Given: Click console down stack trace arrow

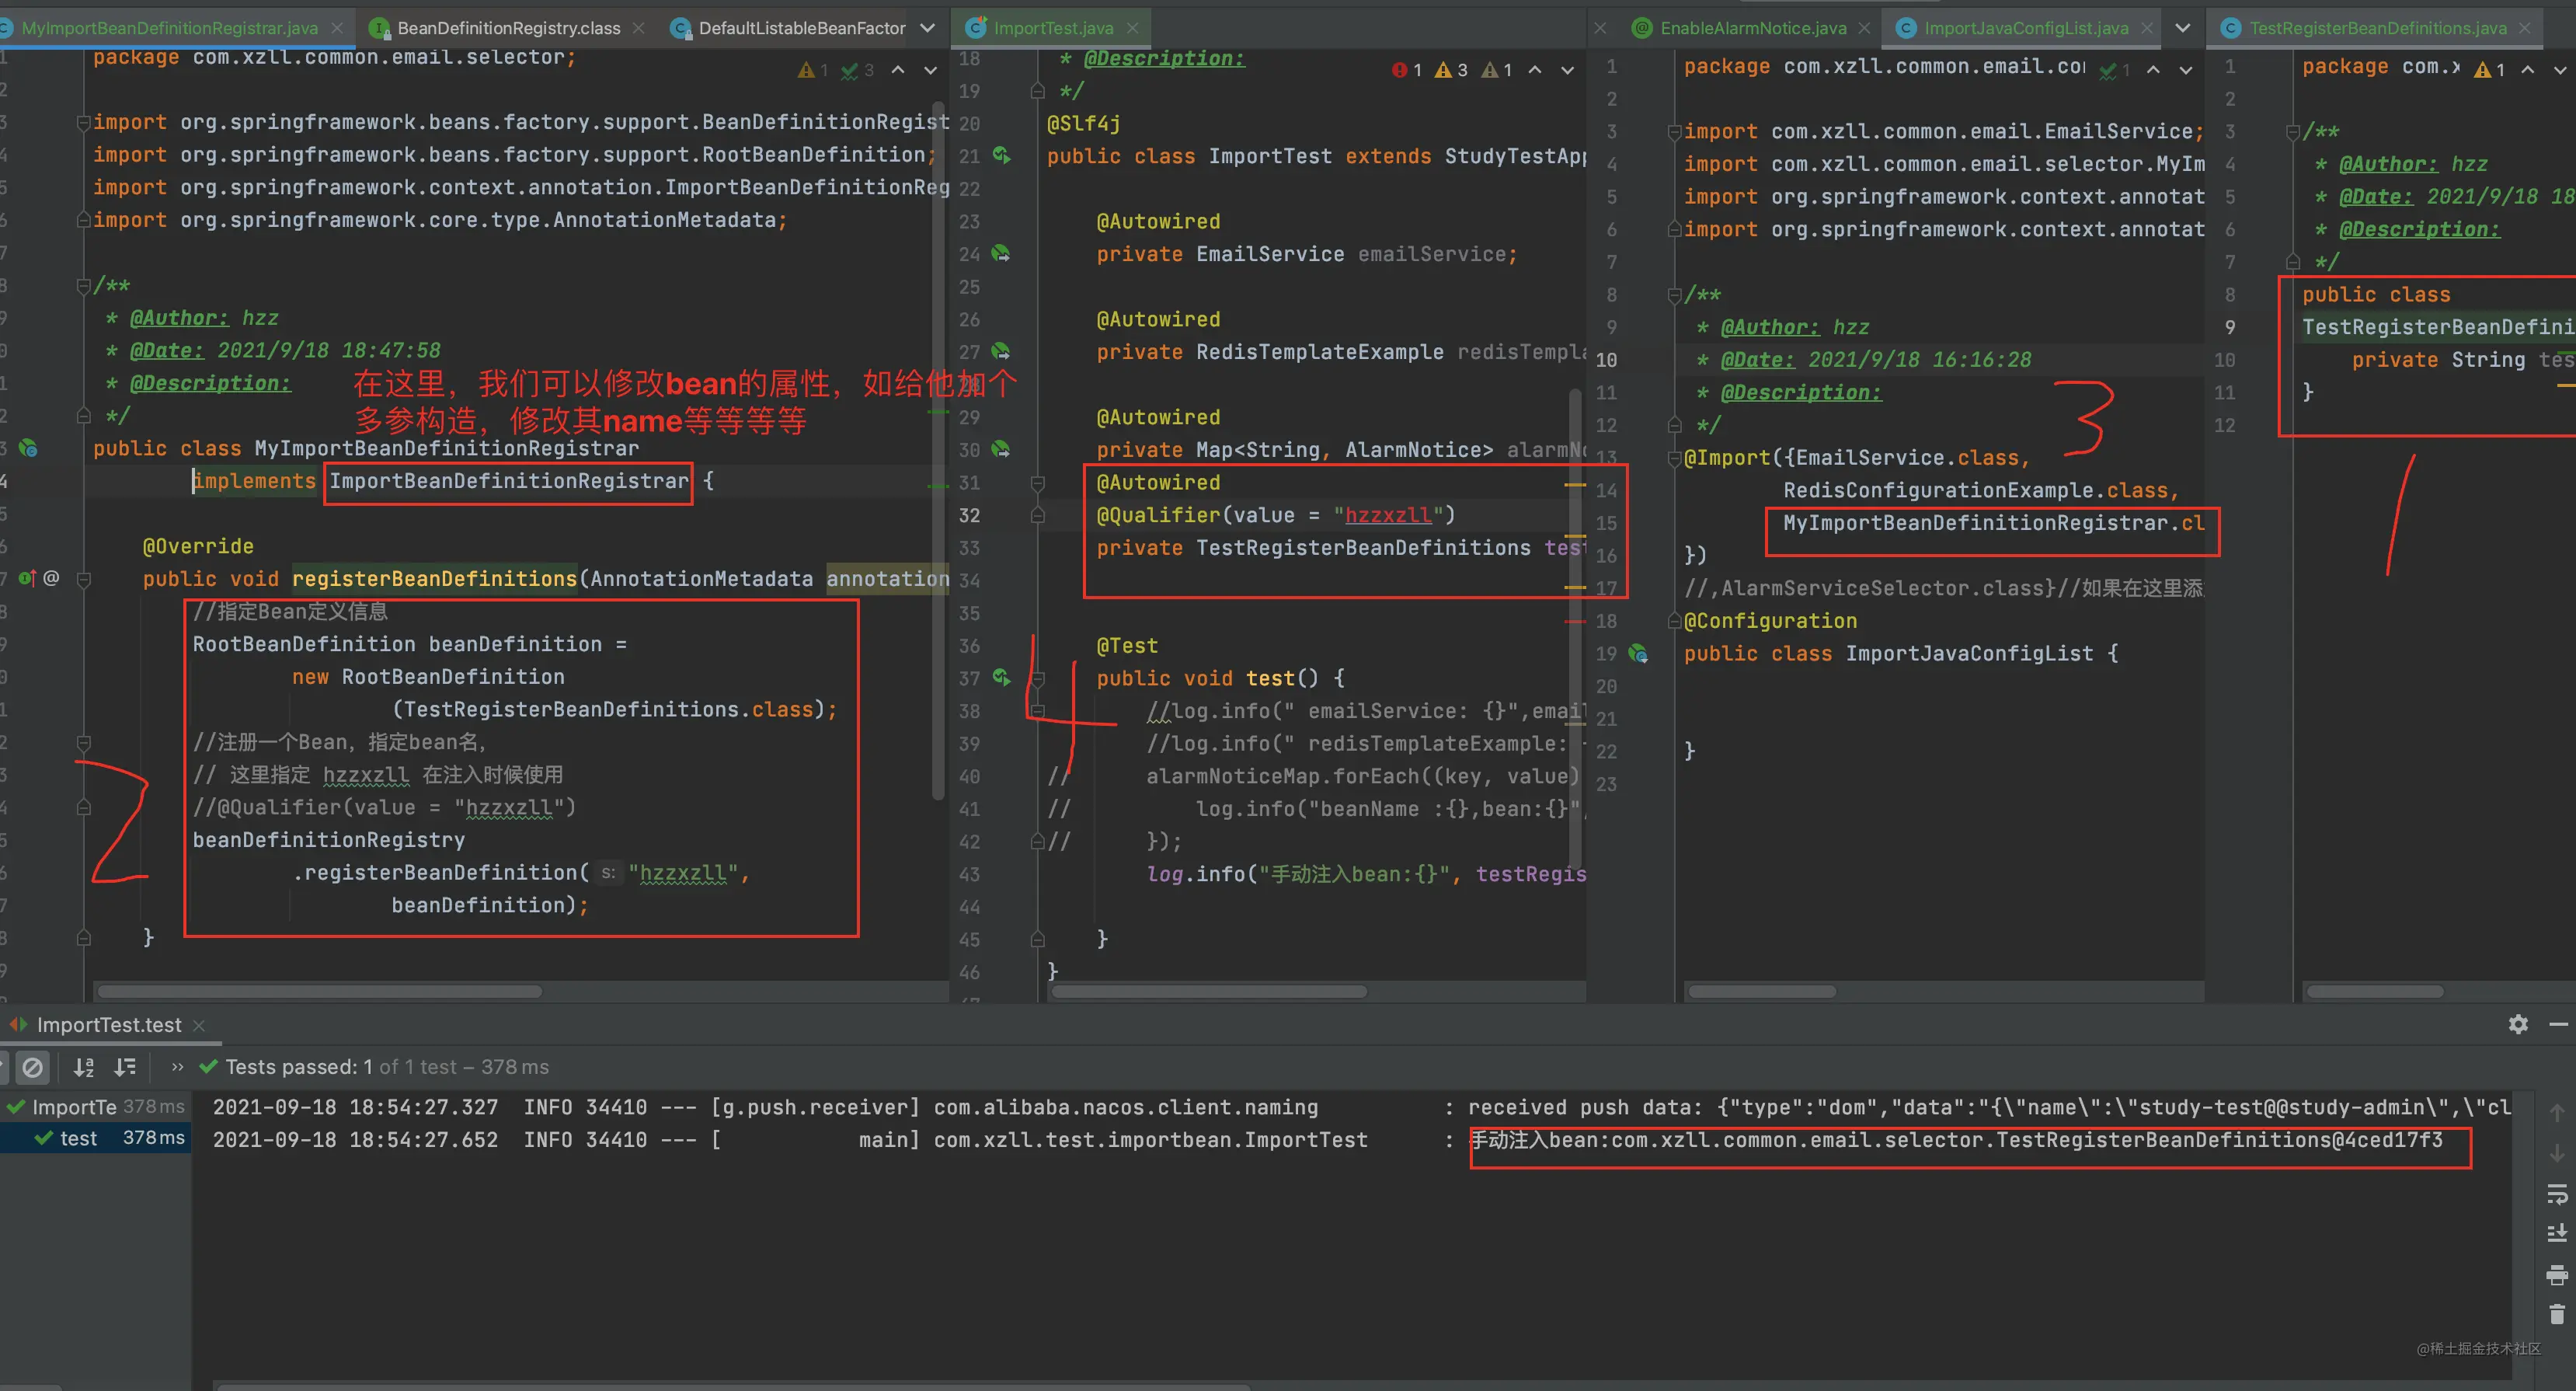Looking at the screenshot, I should [x=2557, y=1153].
